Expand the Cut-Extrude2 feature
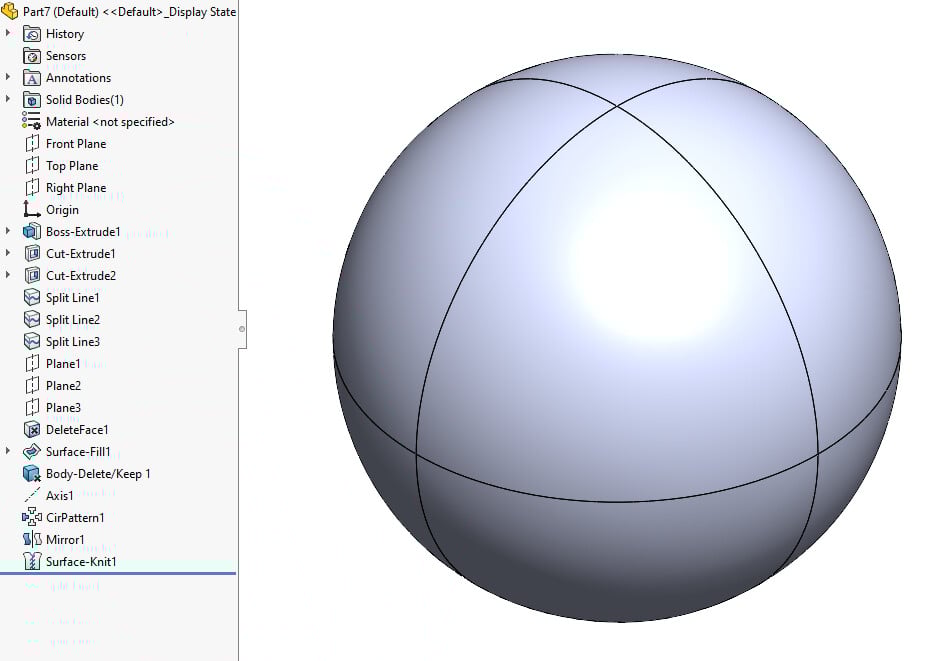942x661 pixels. coord(7,275)
